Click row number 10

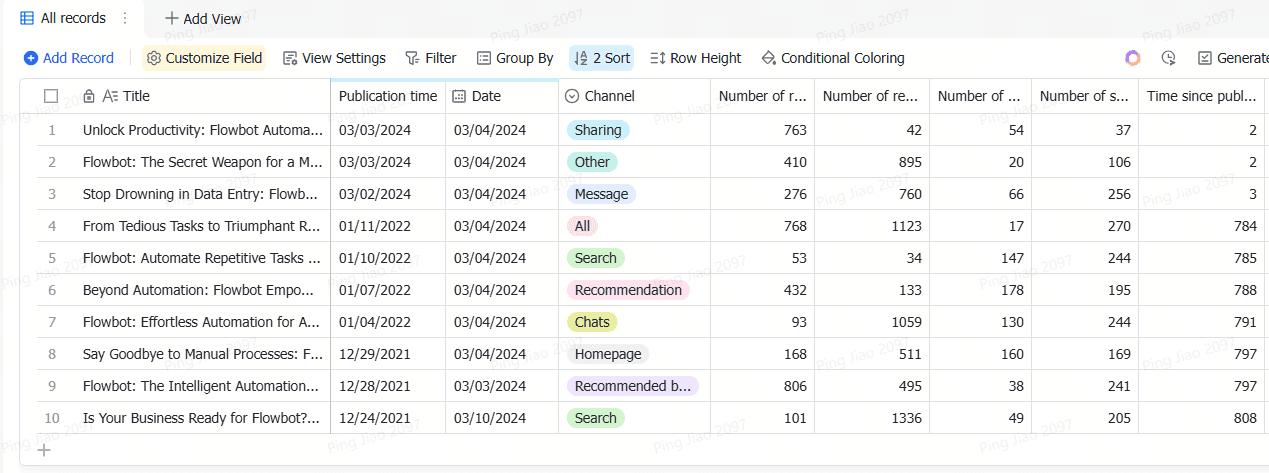[52, 418]
